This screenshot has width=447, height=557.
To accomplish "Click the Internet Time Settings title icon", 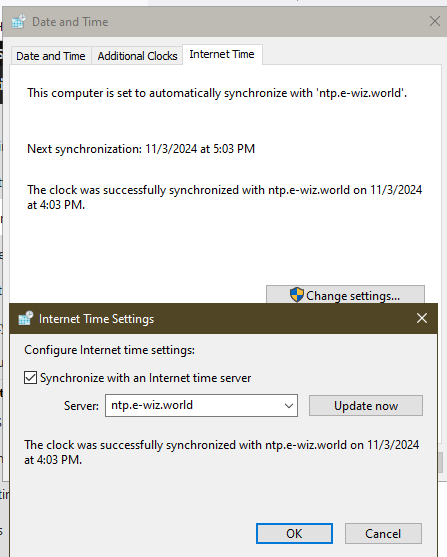I will [x=26, y=318].
